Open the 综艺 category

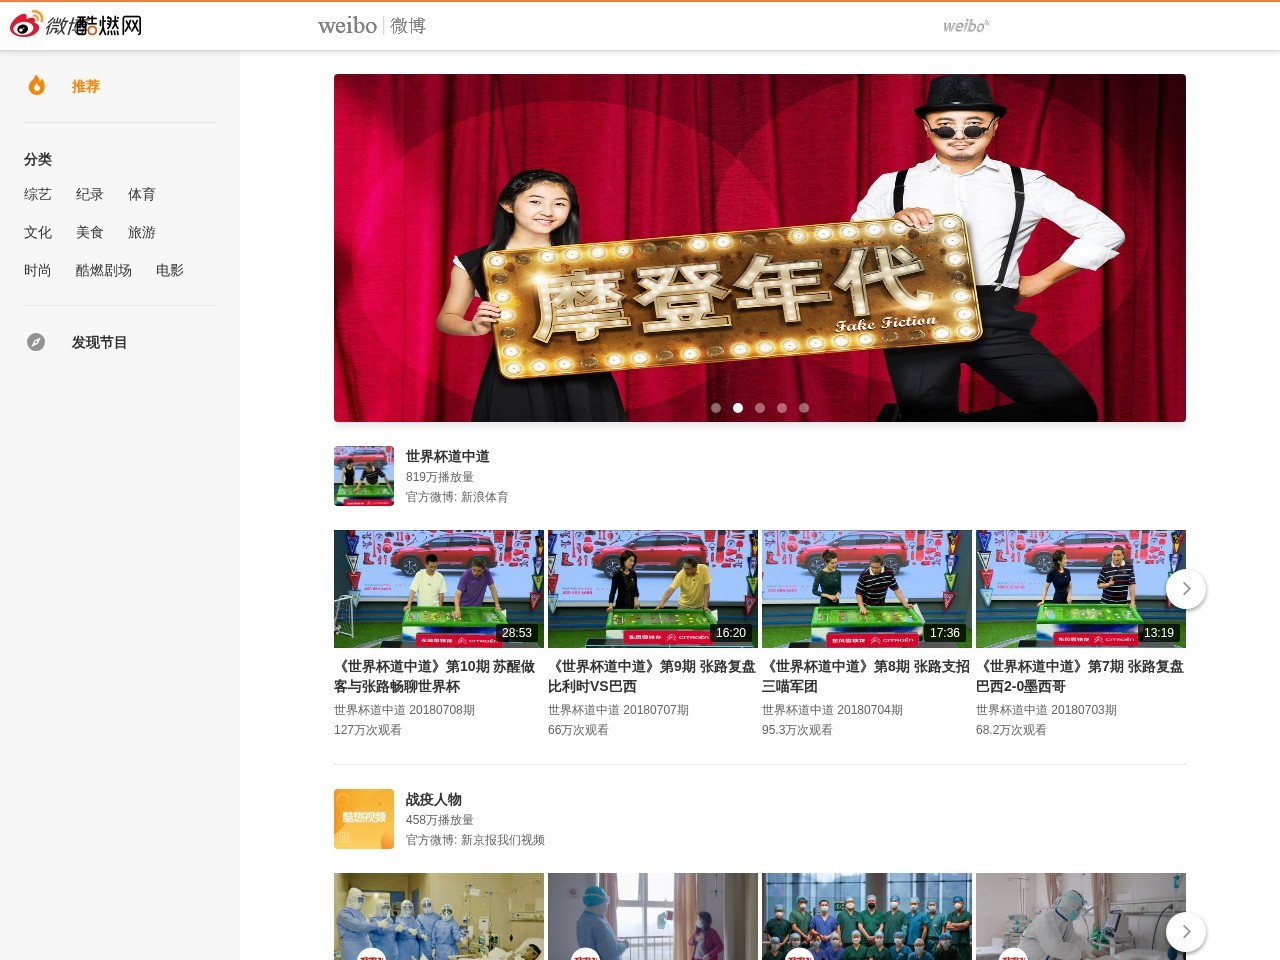38,194
